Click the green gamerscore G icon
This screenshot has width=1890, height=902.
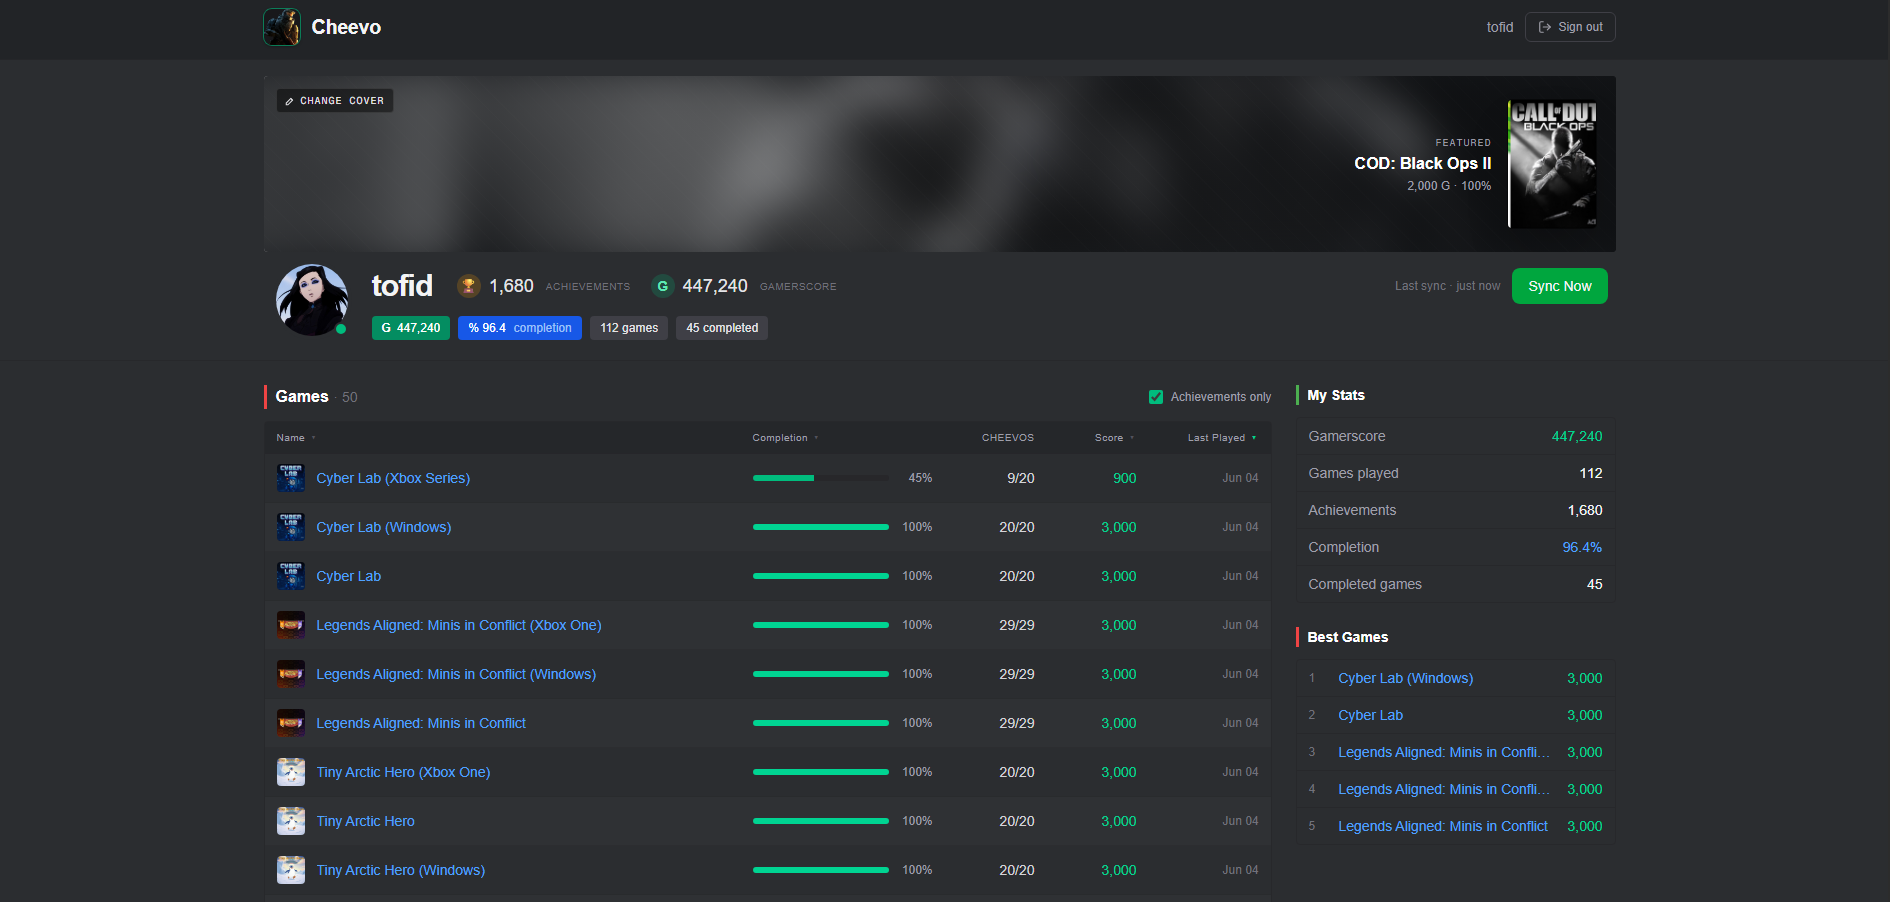pos(662,286)
